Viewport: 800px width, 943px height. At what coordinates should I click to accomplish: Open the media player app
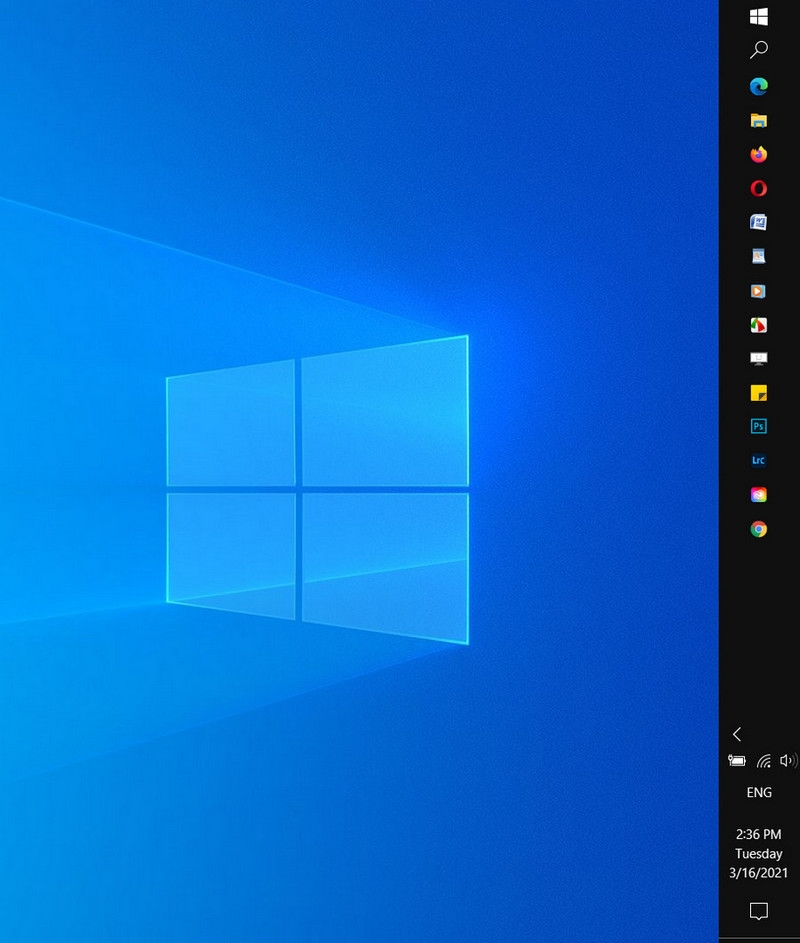[758, 290]
